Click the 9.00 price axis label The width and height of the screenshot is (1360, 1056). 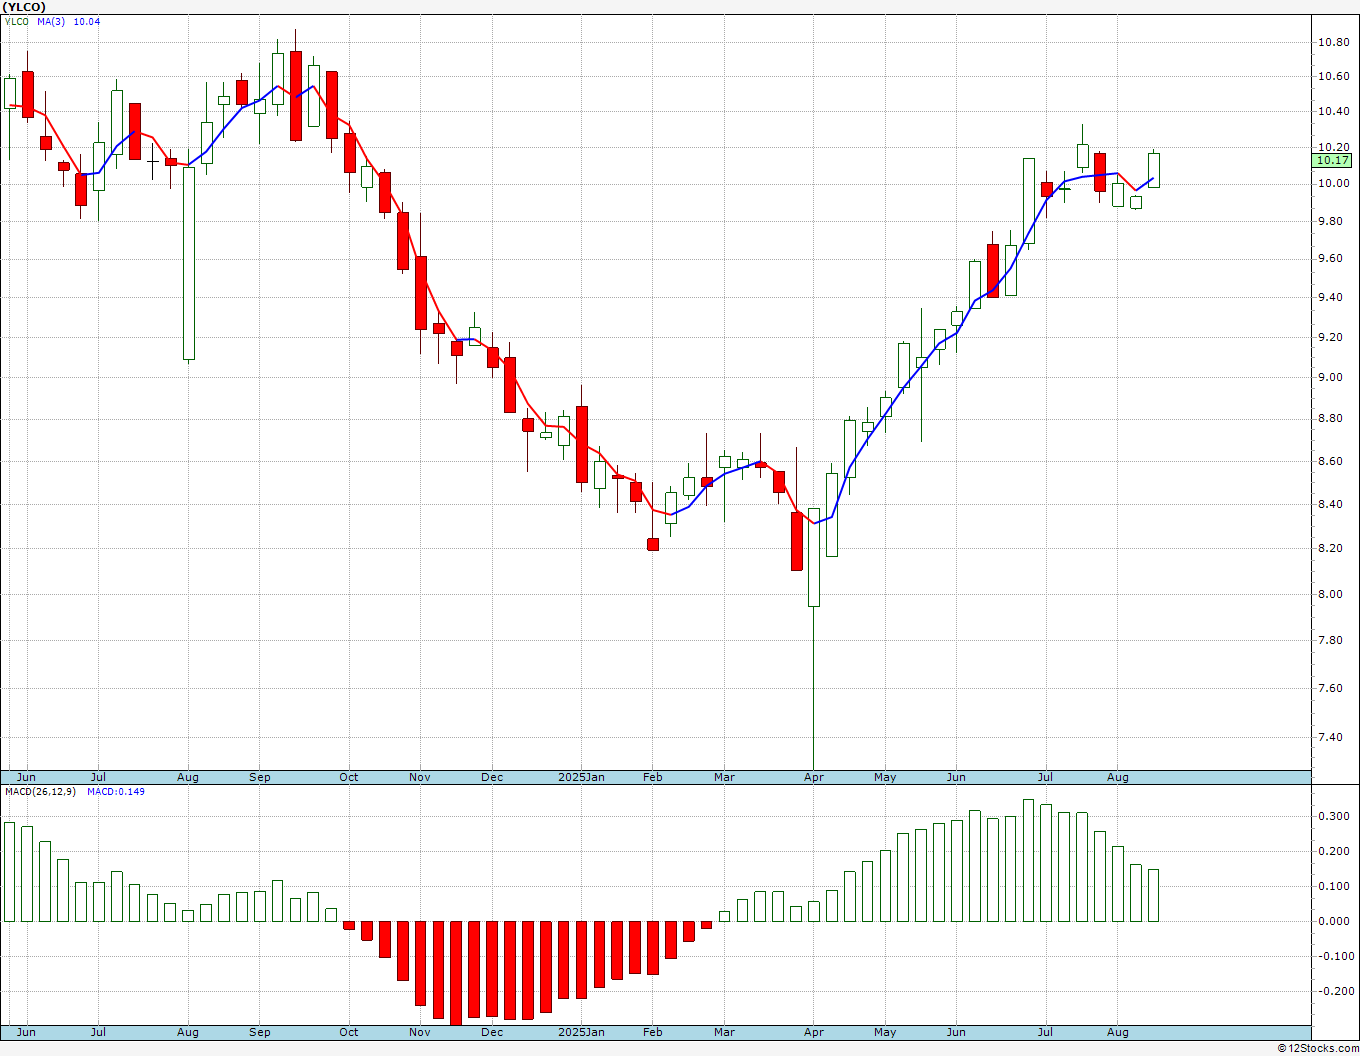(1333, 377)
